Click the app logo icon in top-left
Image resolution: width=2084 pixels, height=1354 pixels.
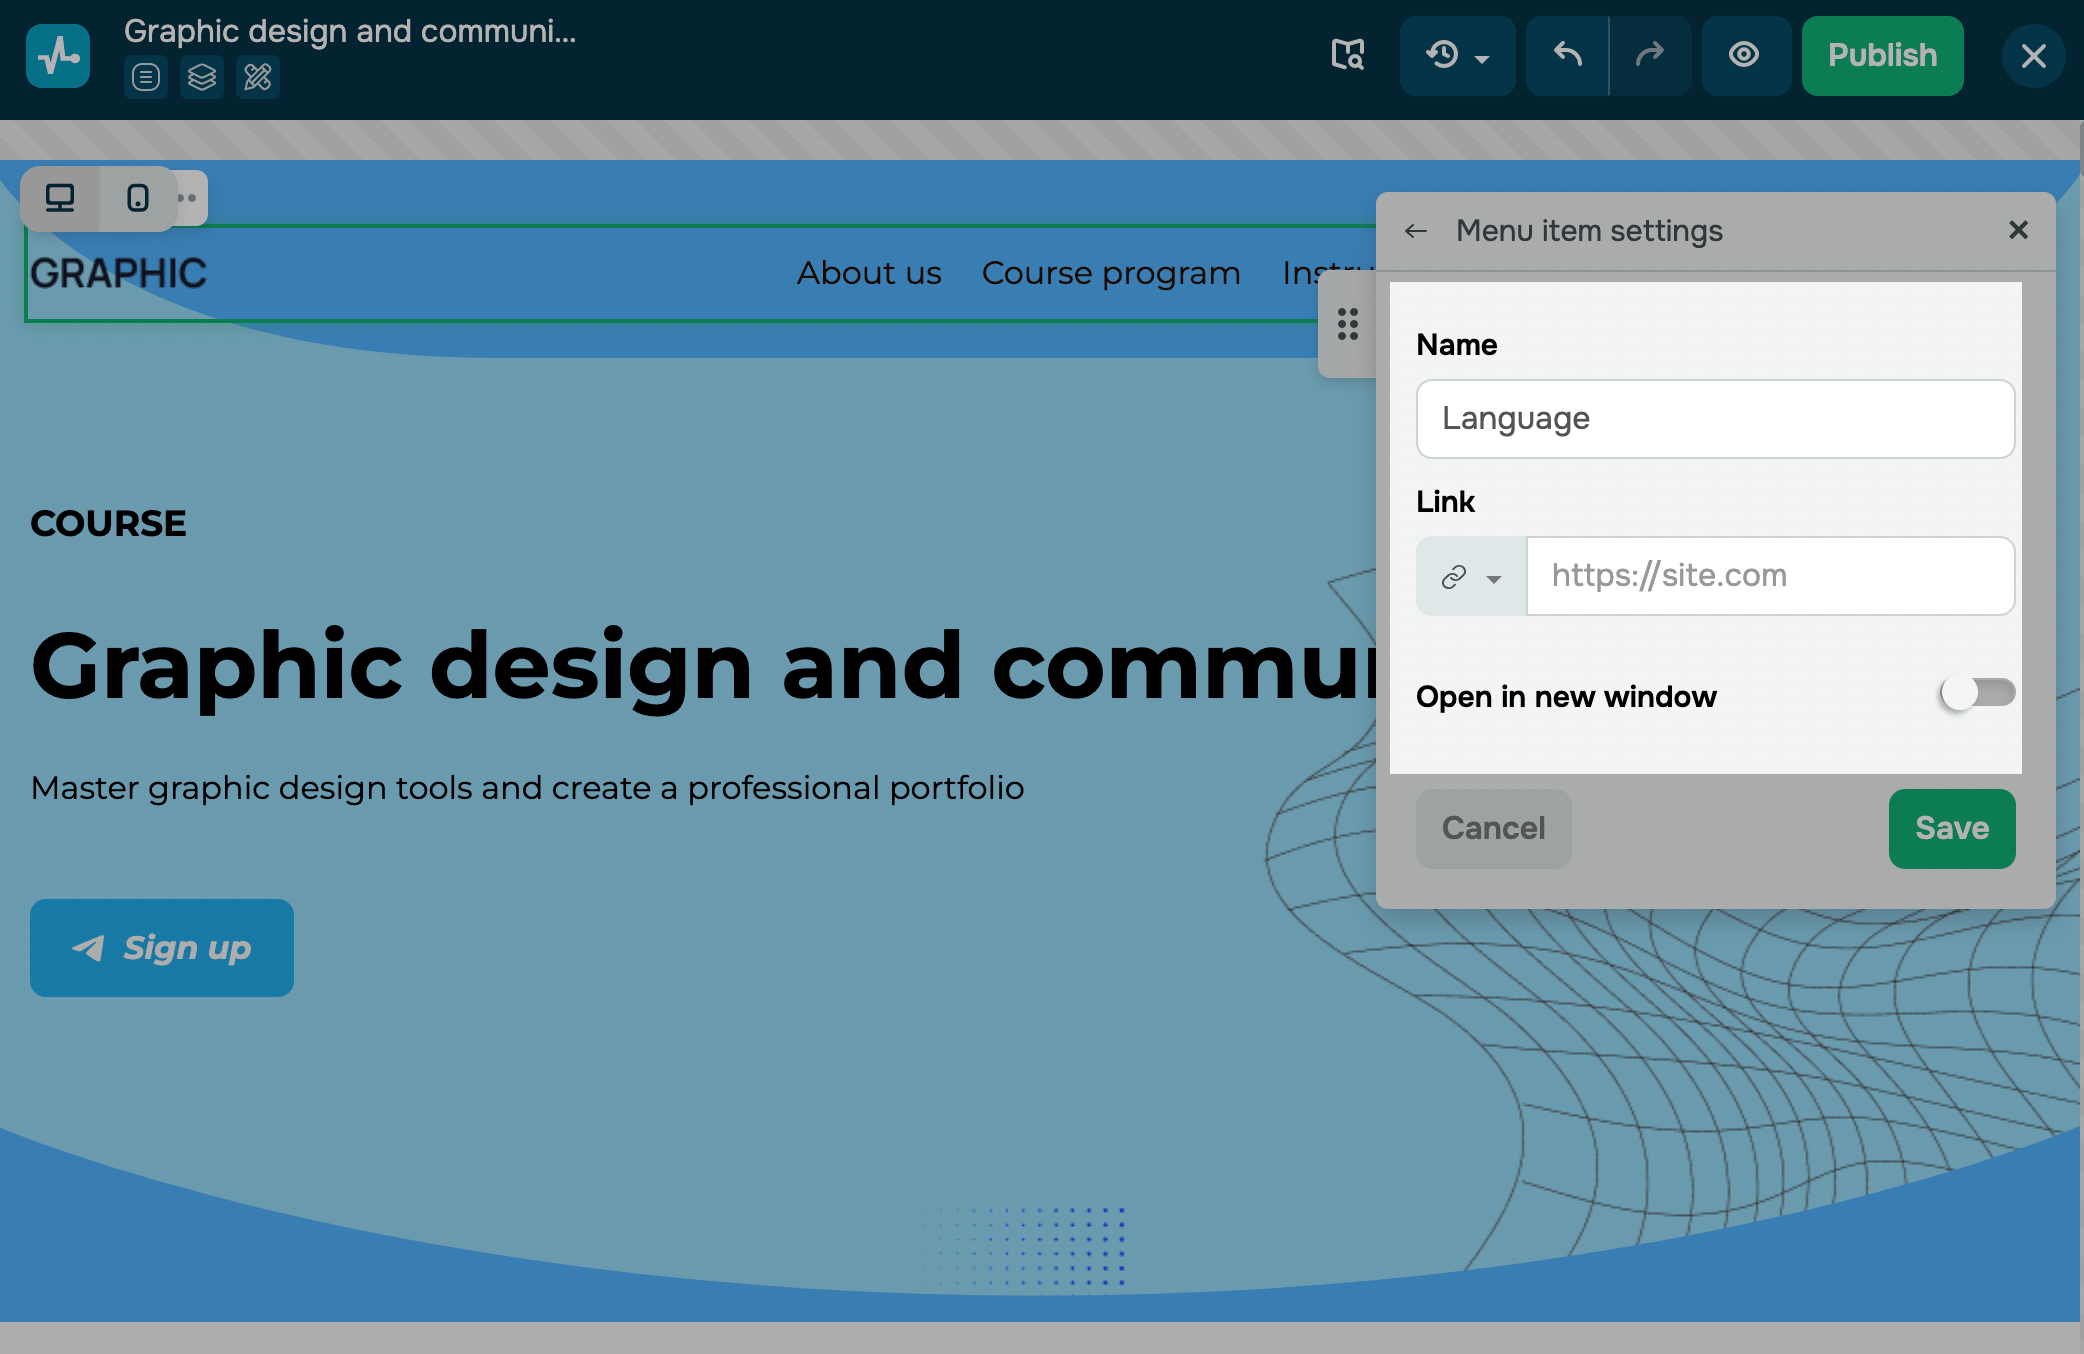(58, 56)
